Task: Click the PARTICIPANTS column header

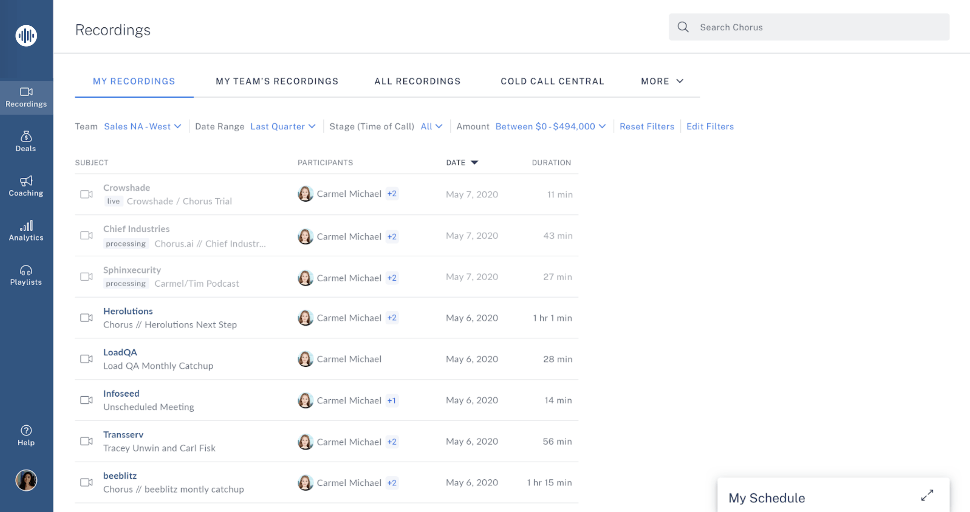Action: click(x=325, y=163)
